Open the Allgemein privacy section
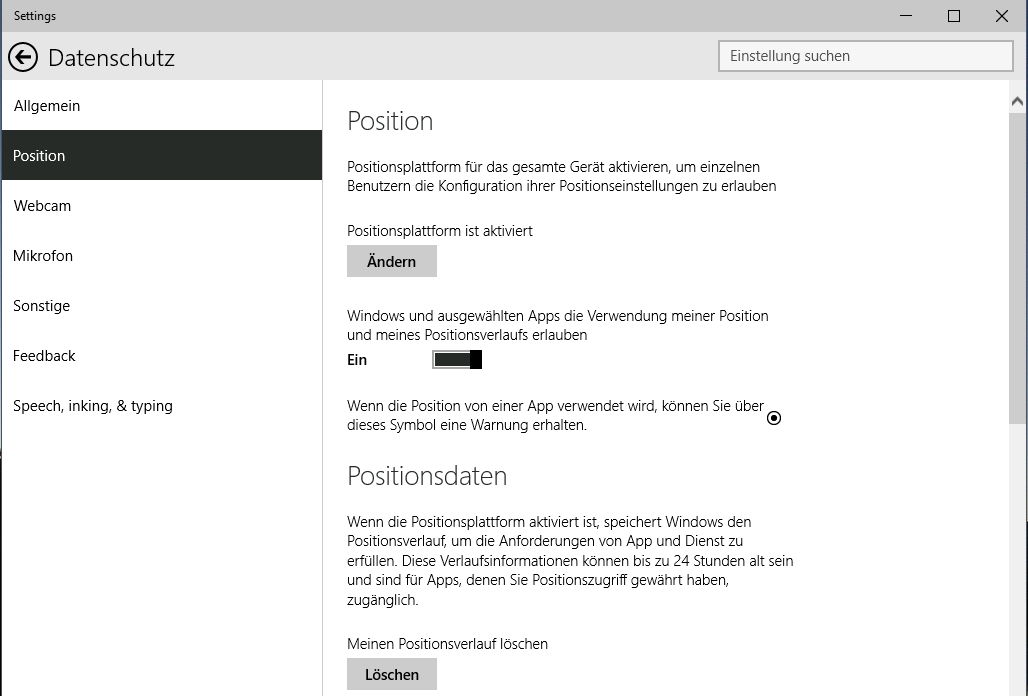 pyautogui.click(x=47, y=106)
